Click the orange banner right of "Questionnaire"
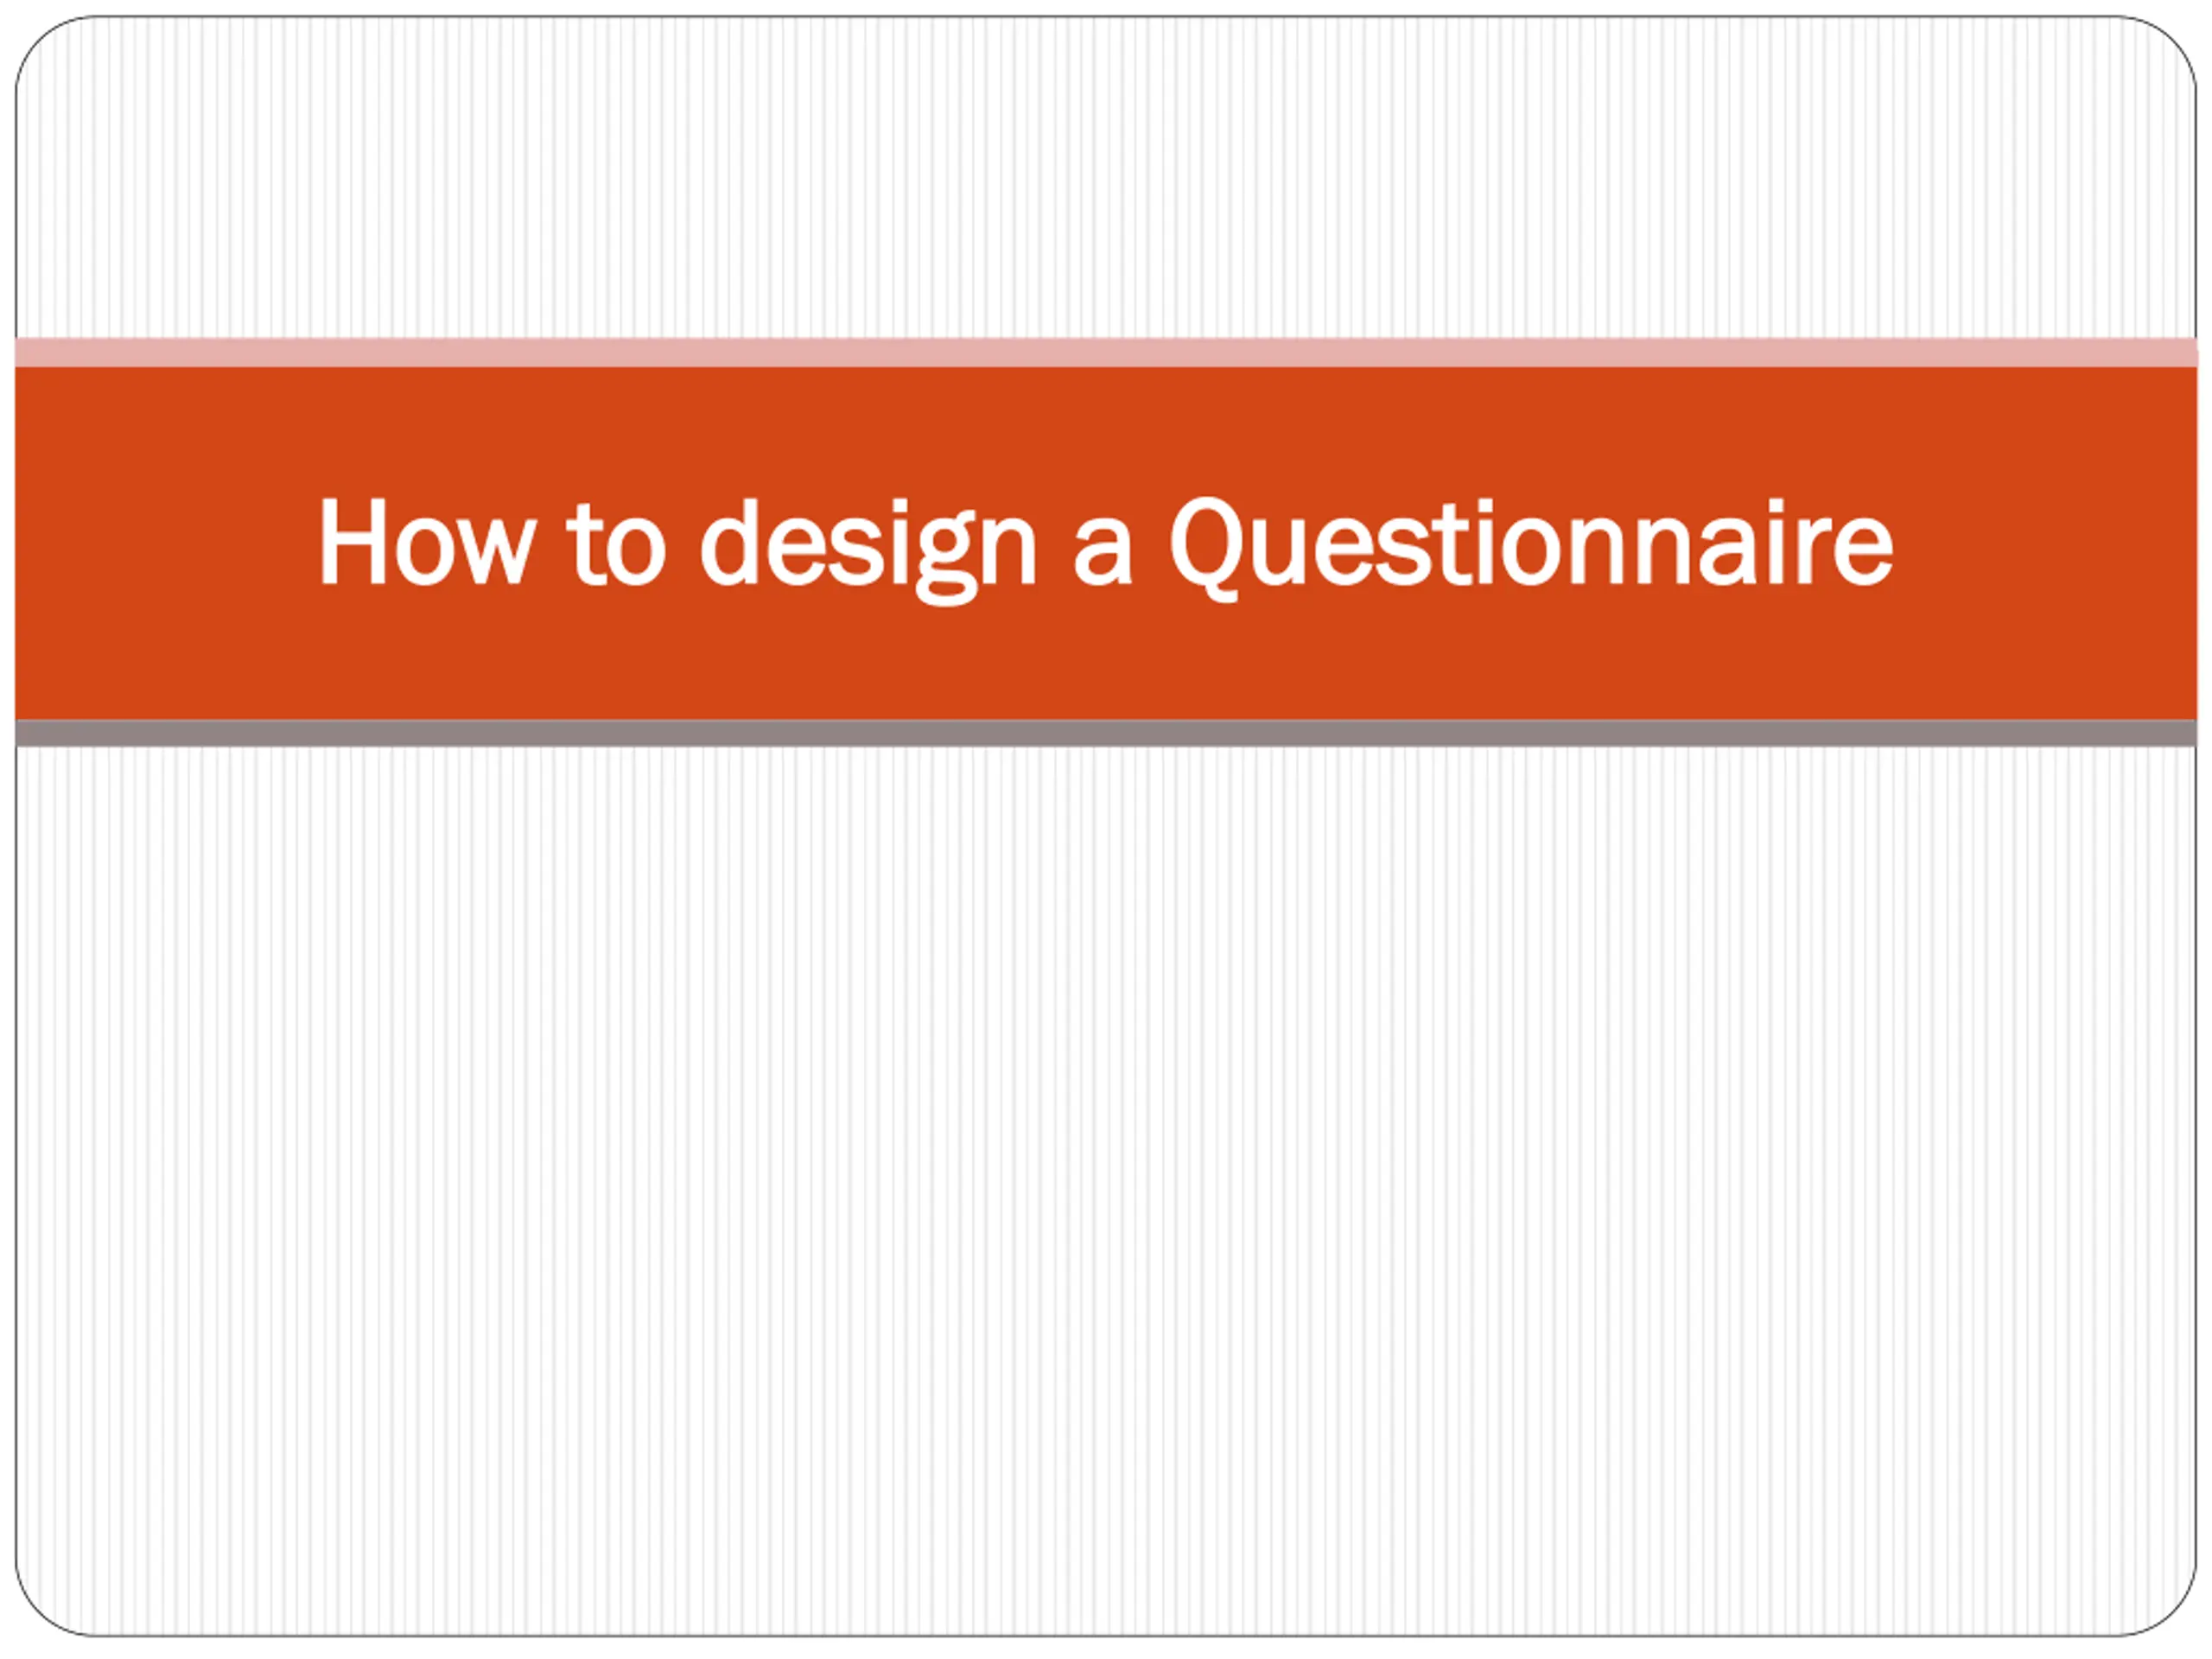 pos(2045,543)
